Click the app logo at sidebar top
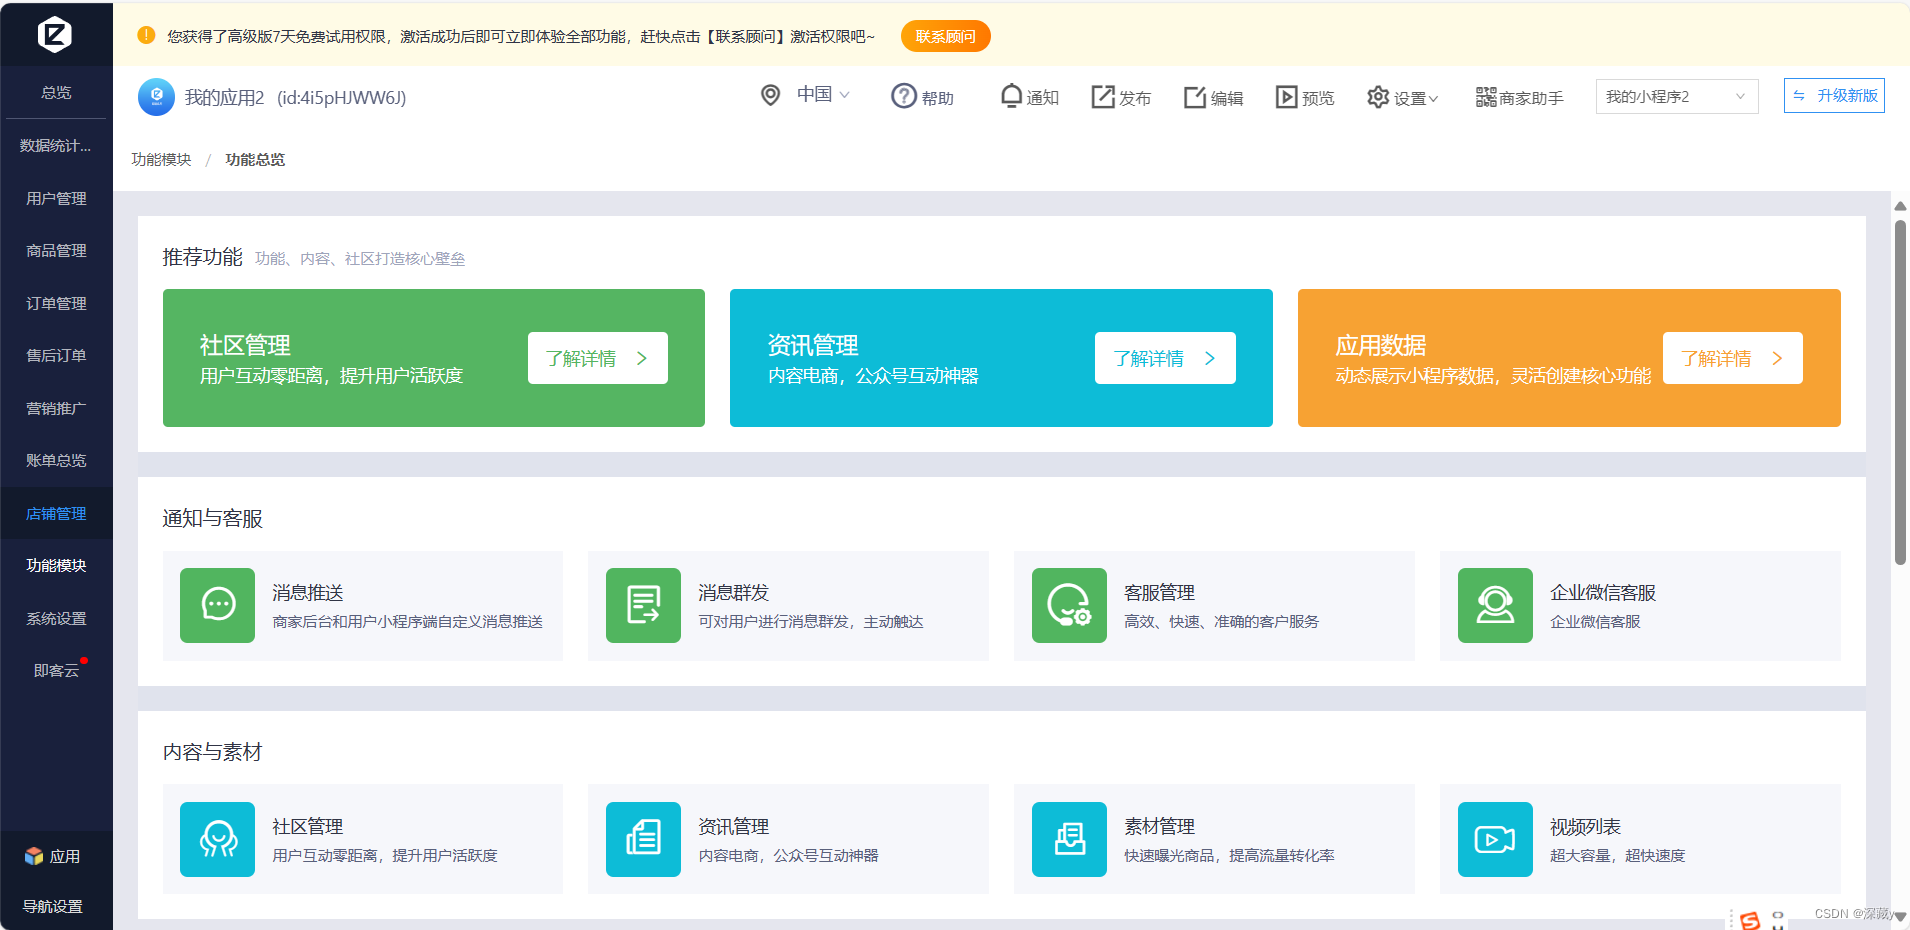This screenshot has height=930, width=1910. coord(55,35)
